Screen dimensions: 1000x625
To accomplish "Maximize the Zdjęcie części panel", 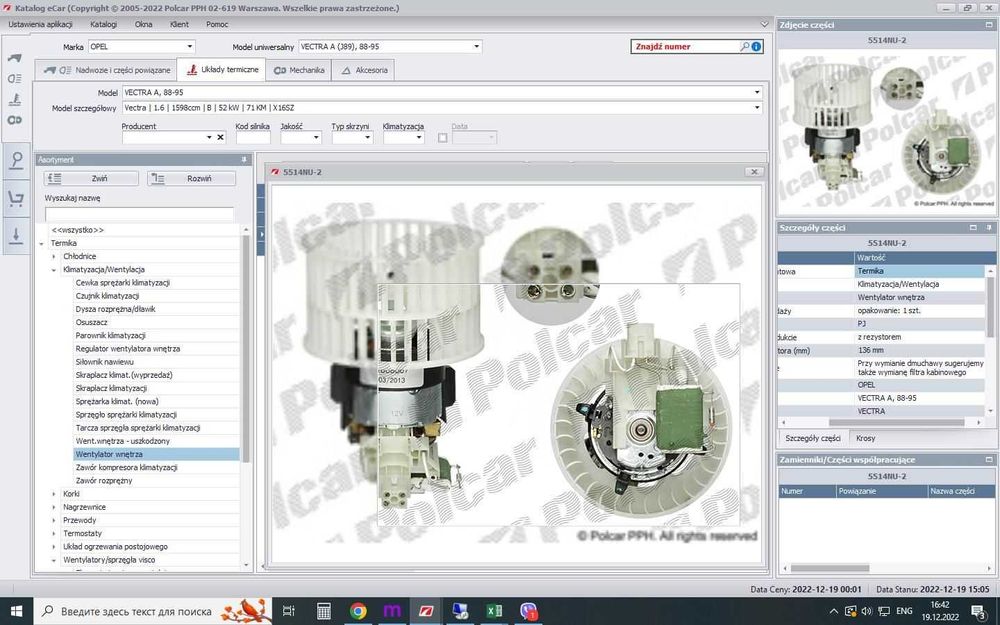I will pos(989,25).
